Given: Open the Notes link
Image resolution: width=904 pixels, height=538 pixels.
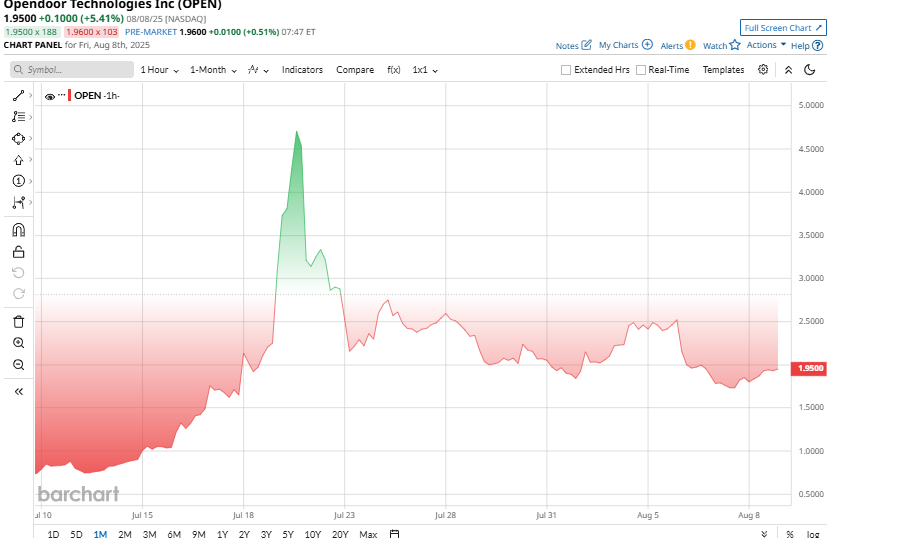Looking at the screenshot, I should pyautogui.click(x=567, y=46).
